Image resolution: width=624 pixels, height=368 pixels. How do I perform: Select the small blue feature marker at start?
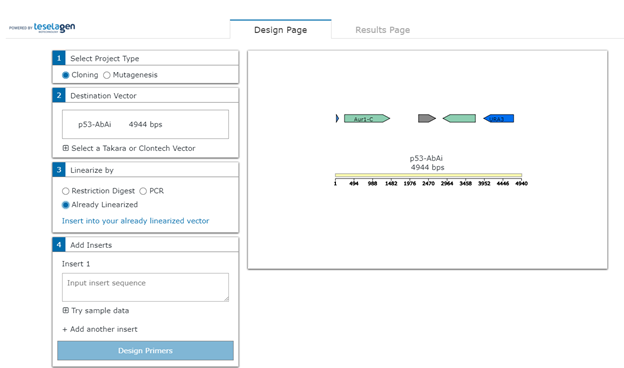click(x=337, y=118)
